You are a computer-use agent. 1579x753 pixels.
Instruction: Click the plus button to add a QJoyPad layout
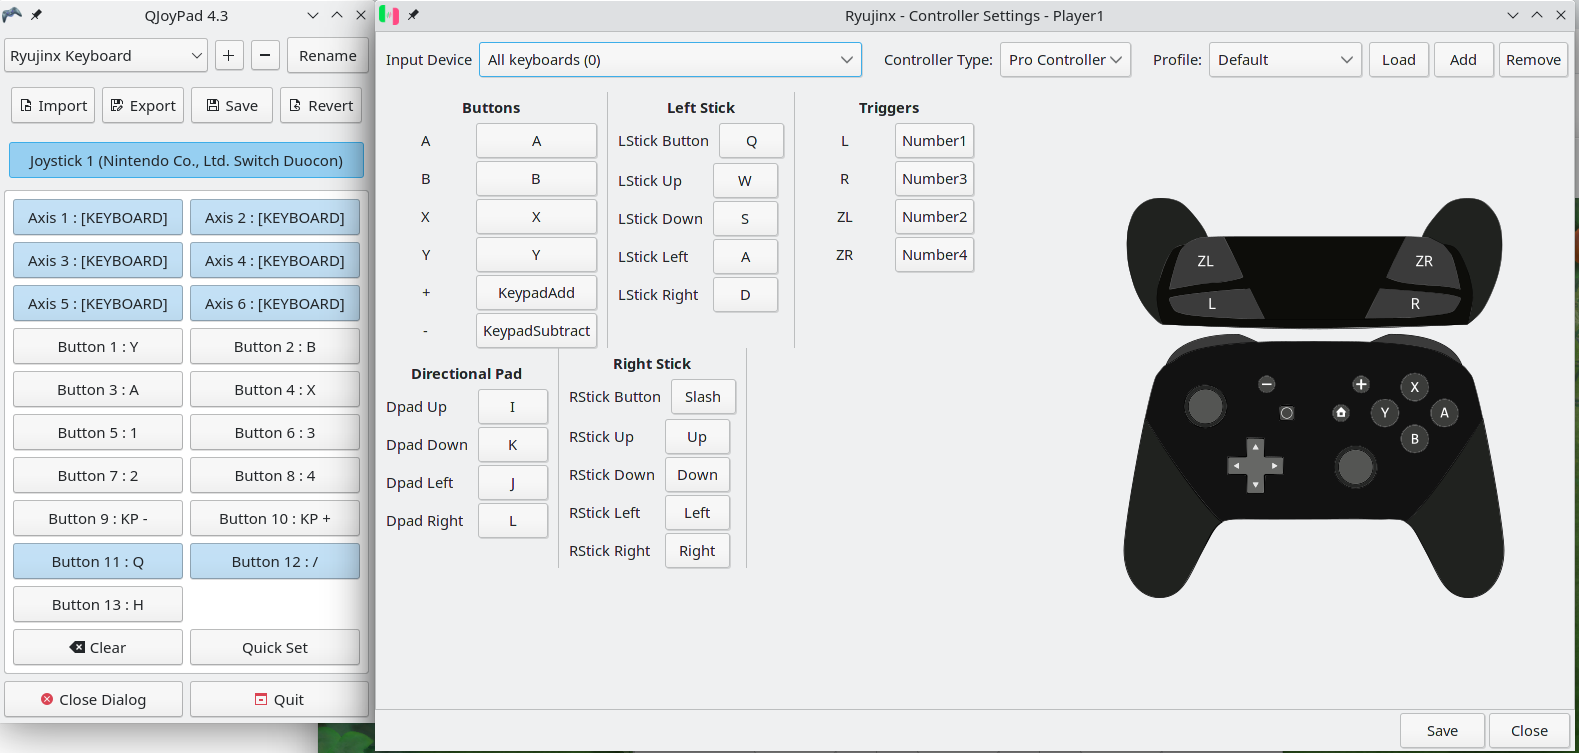[x=229, y=56]
